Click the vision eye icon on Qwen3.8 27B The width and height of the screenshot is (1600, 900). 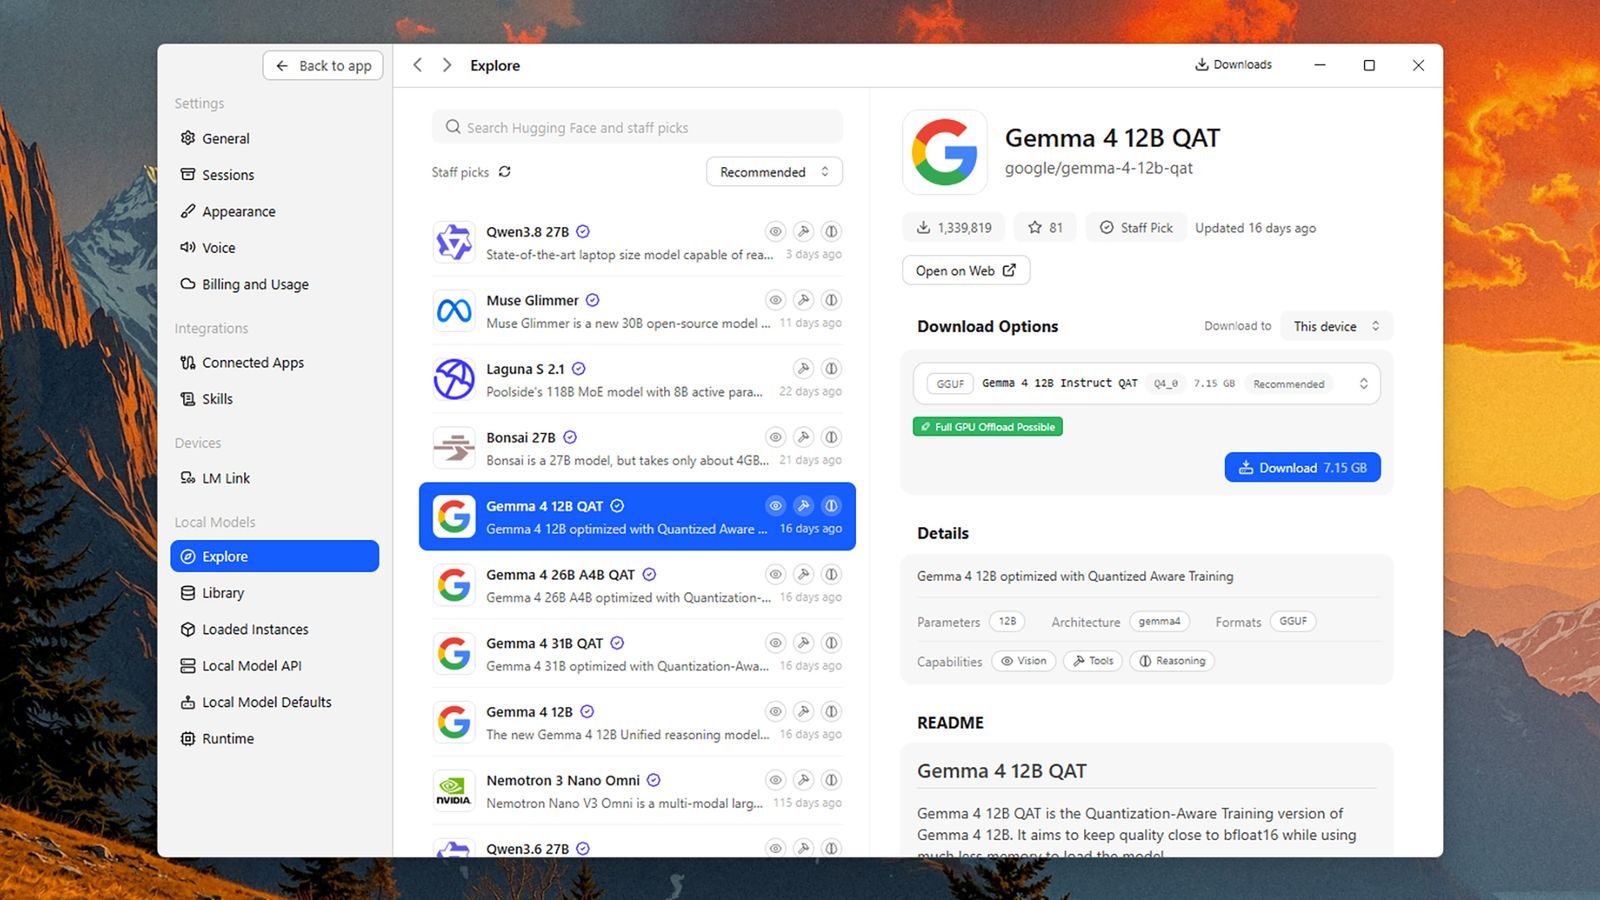coord(775,232)
